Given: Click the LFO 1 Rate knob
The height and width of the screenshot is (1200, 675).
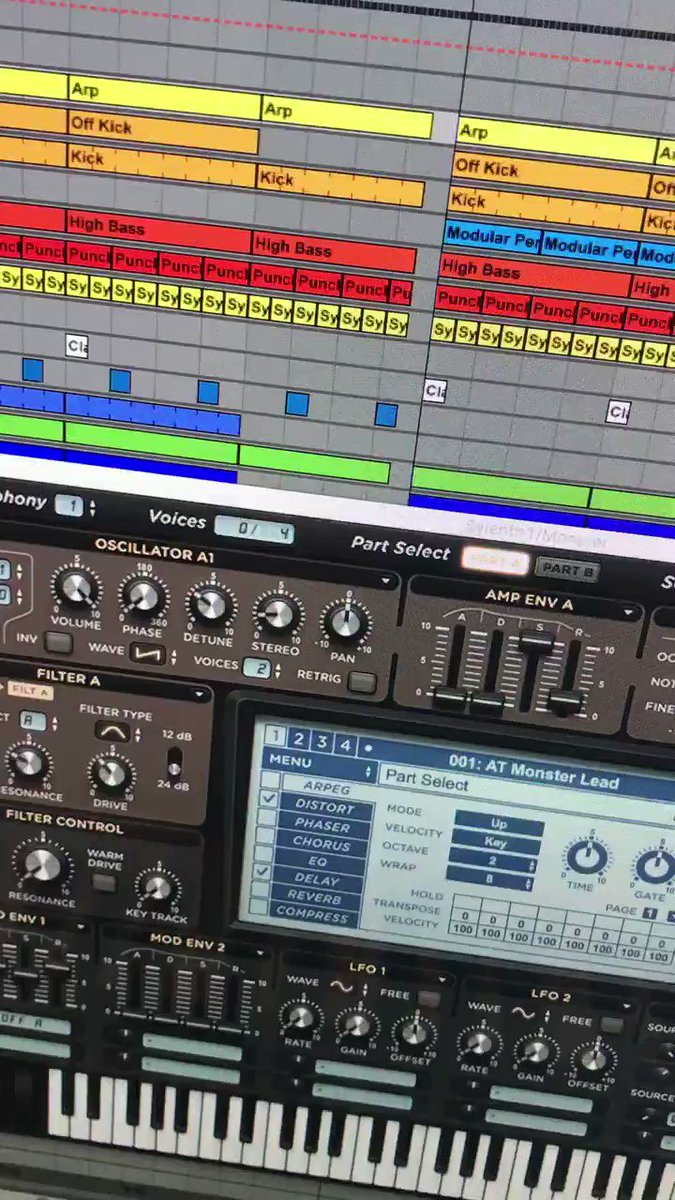Looking at the screenshot, I should [300, 1017].
